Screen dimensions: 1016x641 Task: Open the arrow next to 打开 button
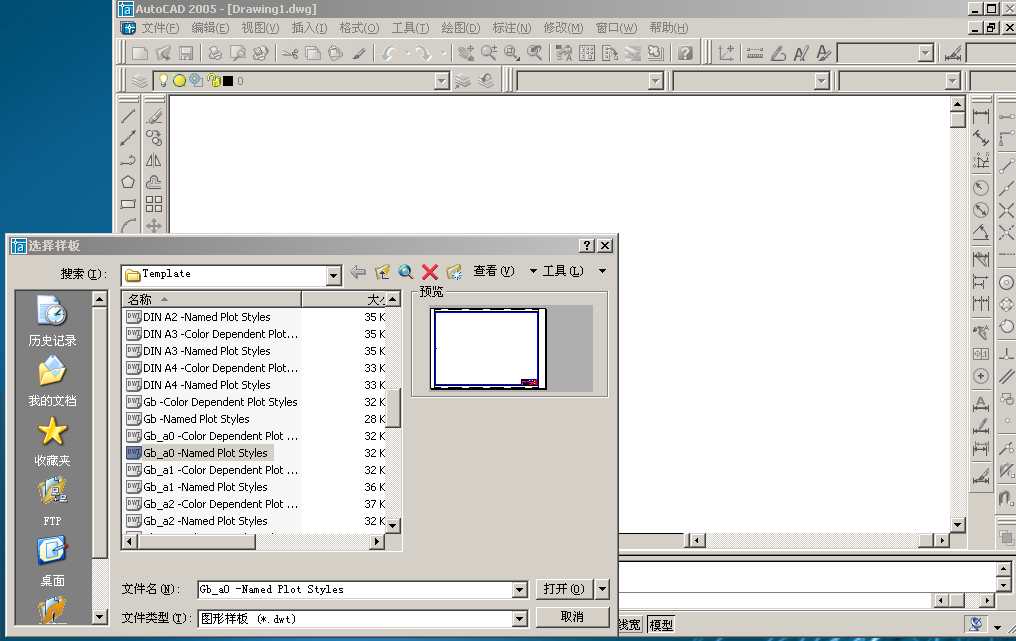tap(602, 589)
